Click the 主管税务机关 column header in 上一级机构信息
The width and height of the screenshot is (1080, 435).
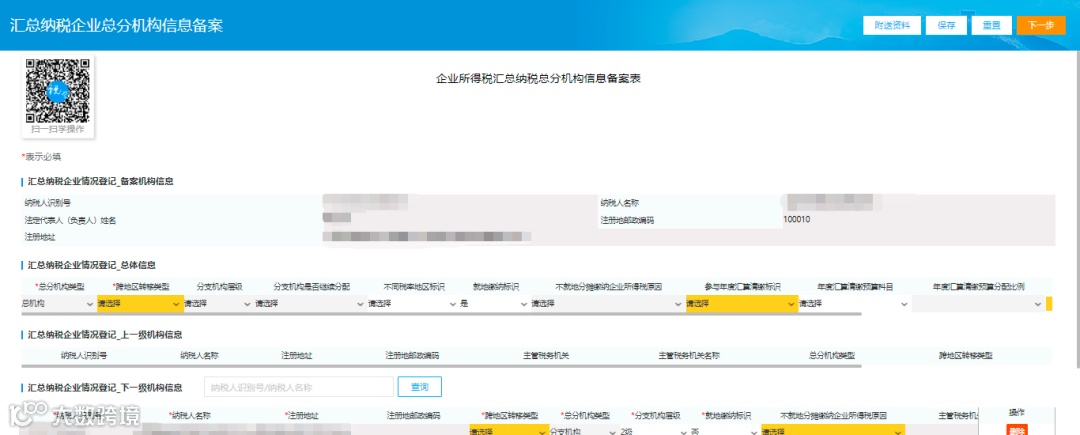pyautogui.click(x=546, y=356)
